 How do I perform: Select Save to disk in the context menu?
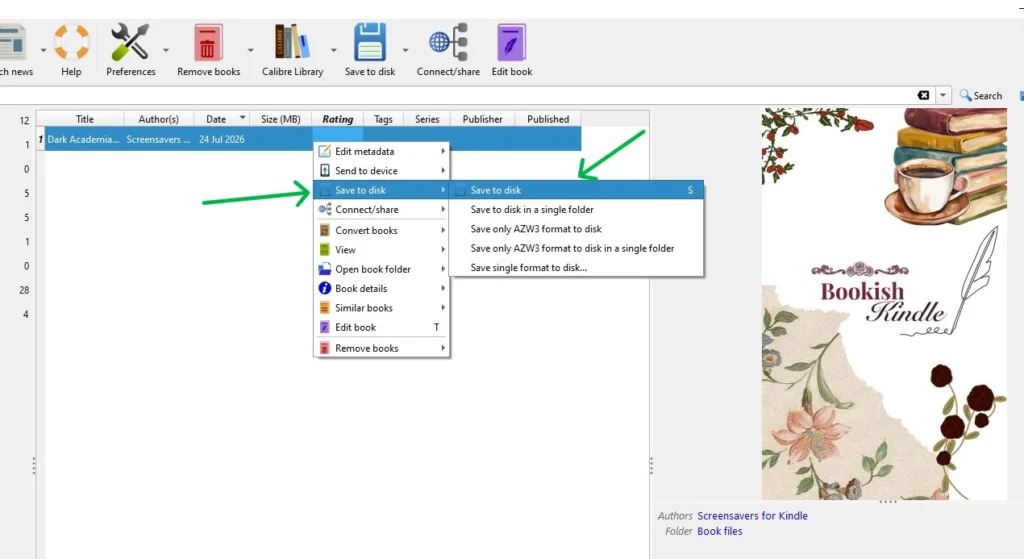tap(382, 190)
